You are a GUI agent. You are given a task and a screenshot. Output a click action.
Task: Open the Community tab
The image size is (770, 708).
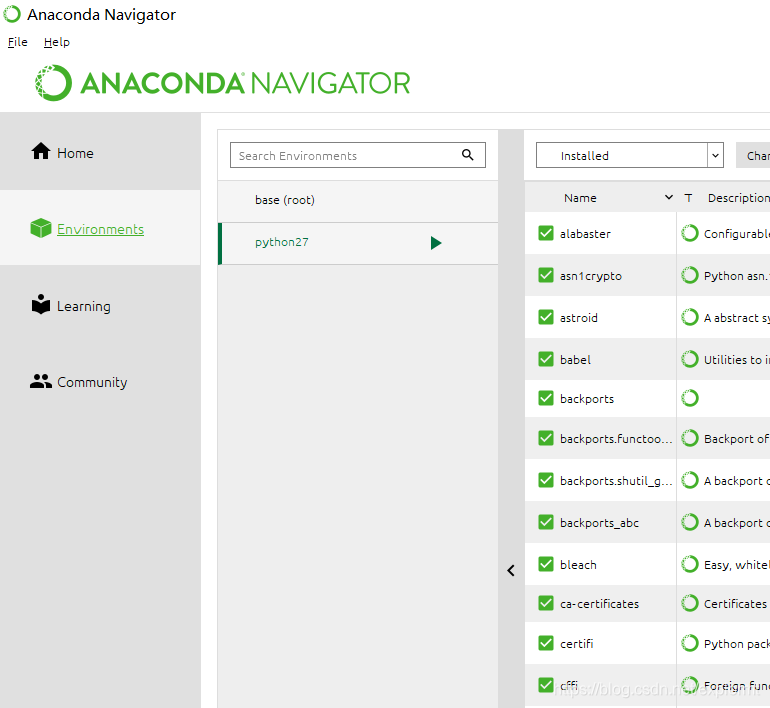tap(100, 381)
